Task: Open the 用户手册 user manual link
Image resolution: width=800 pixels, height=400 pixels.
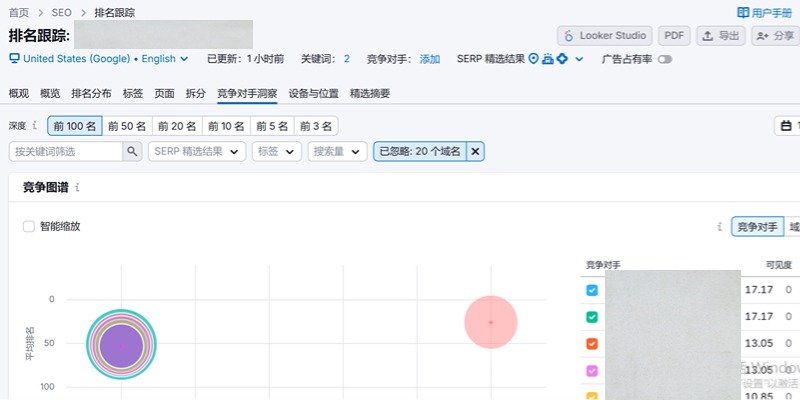Action: pyautogui.click(x=765, y=13)
